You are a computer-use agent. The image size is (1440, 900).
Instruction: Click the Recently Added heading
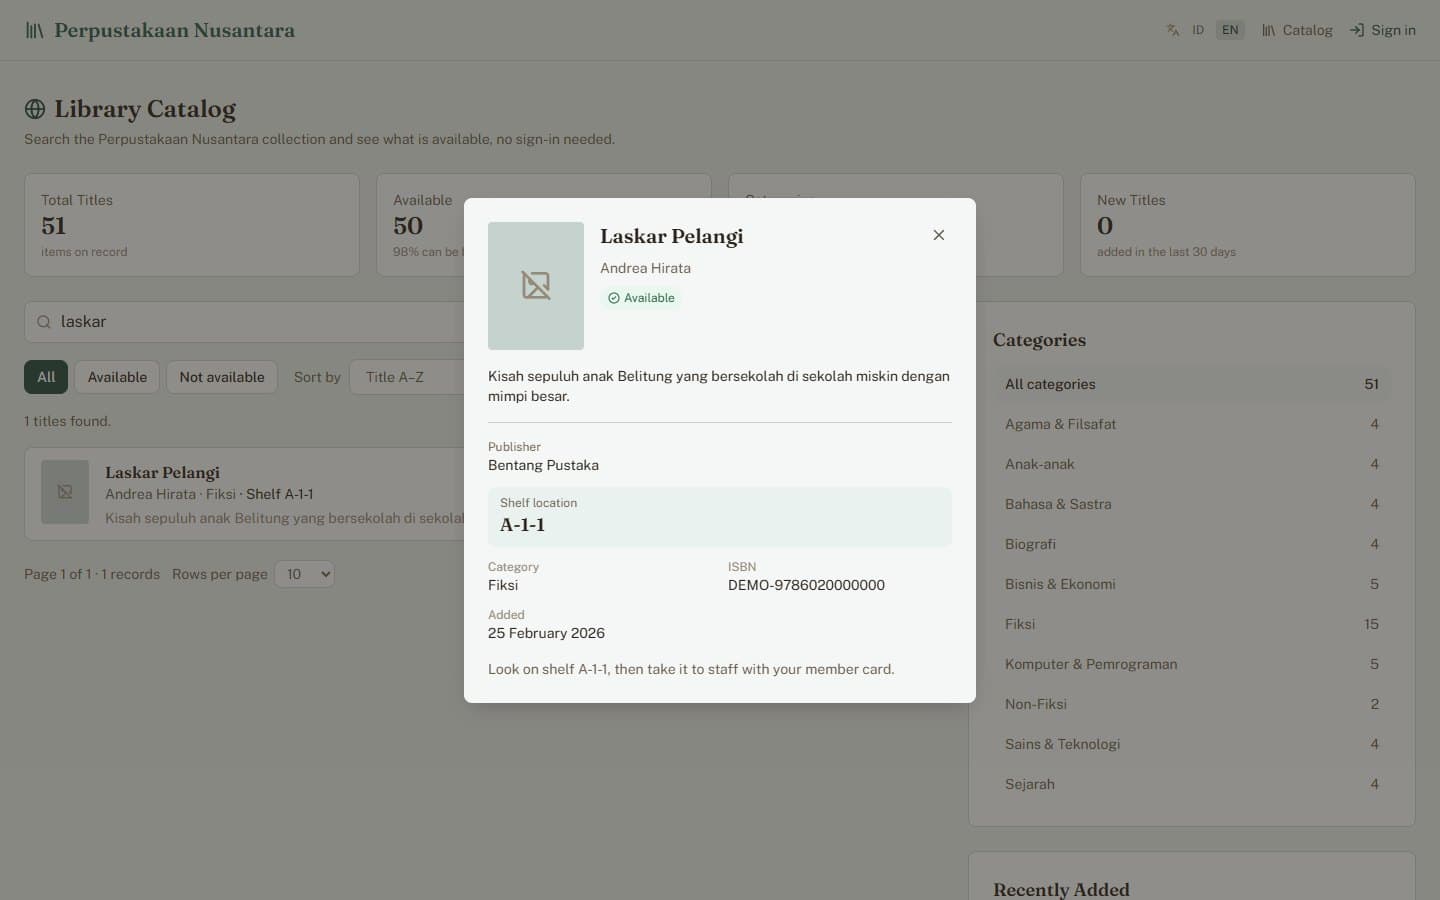pos(1061,889)
